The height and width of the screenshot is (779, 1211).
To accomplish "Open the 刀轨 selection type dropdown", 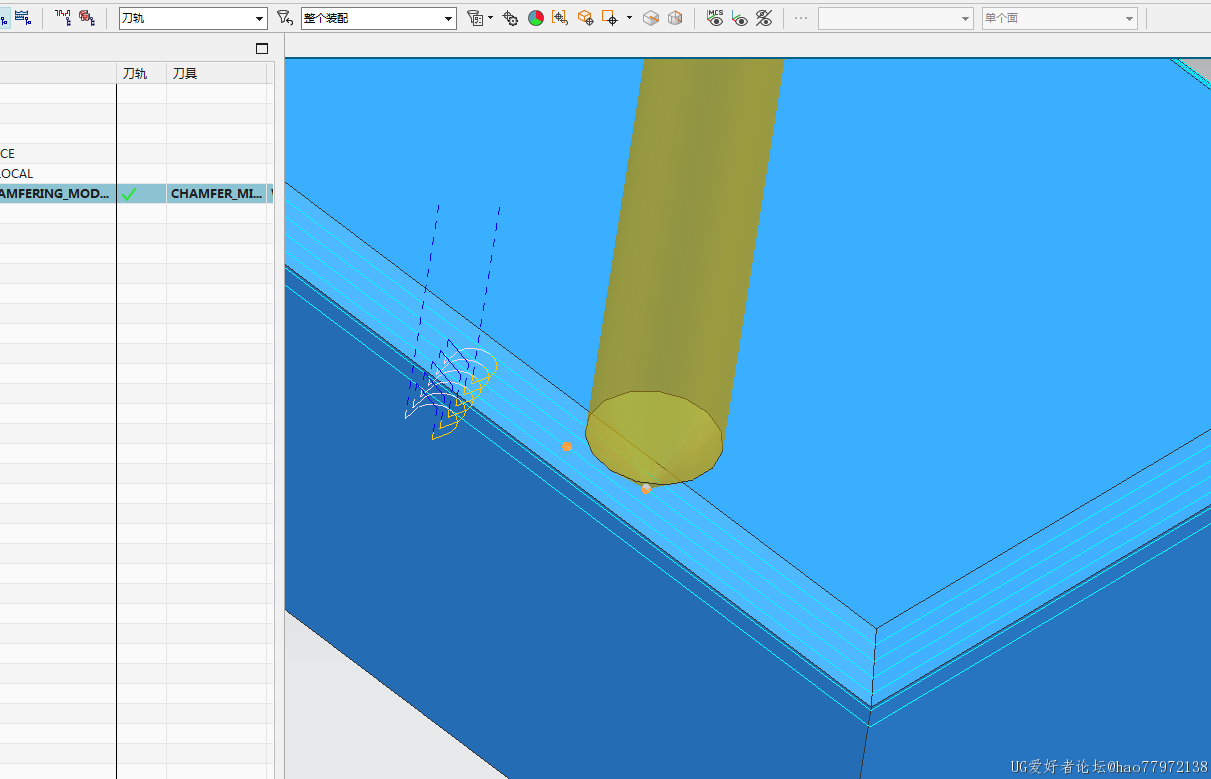I will tap(193, 18).
